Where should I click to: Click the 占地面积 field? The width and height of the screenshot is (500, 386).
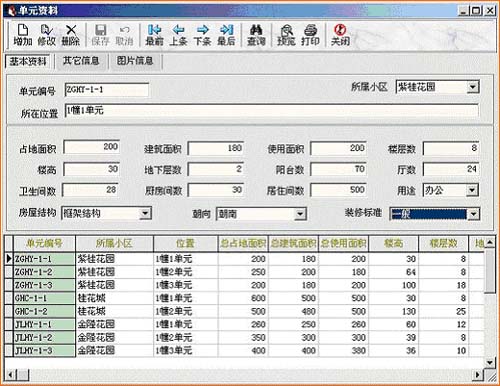(x=91, y=147)
